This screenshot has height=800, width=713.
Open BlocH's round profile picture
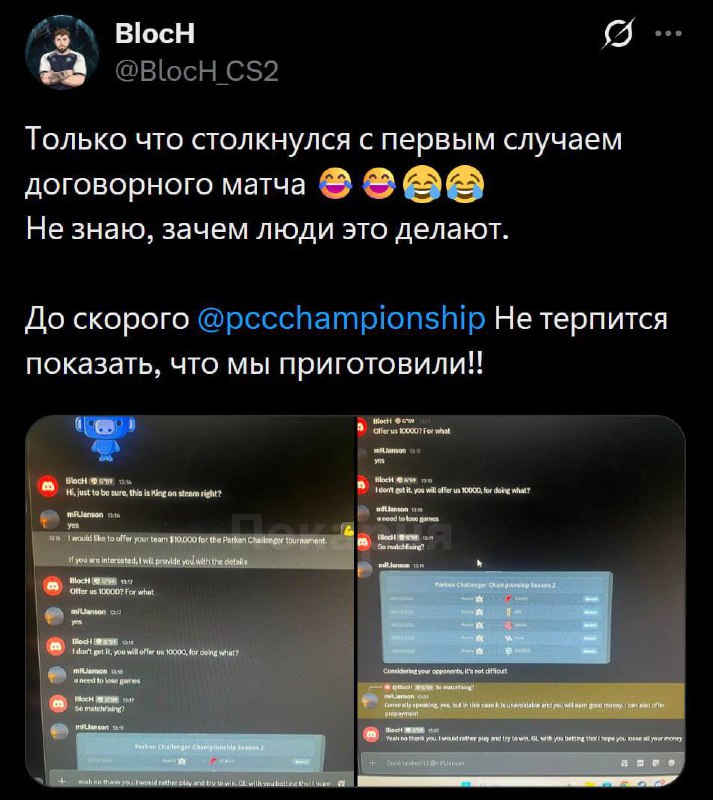point(62,53)
